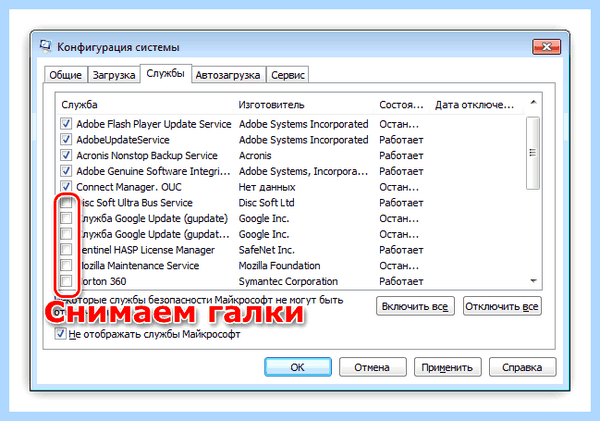Check Mozilla Maintenance Service checkbox
This screenshot has height=421, width=600.
click(x=66, y=265)
